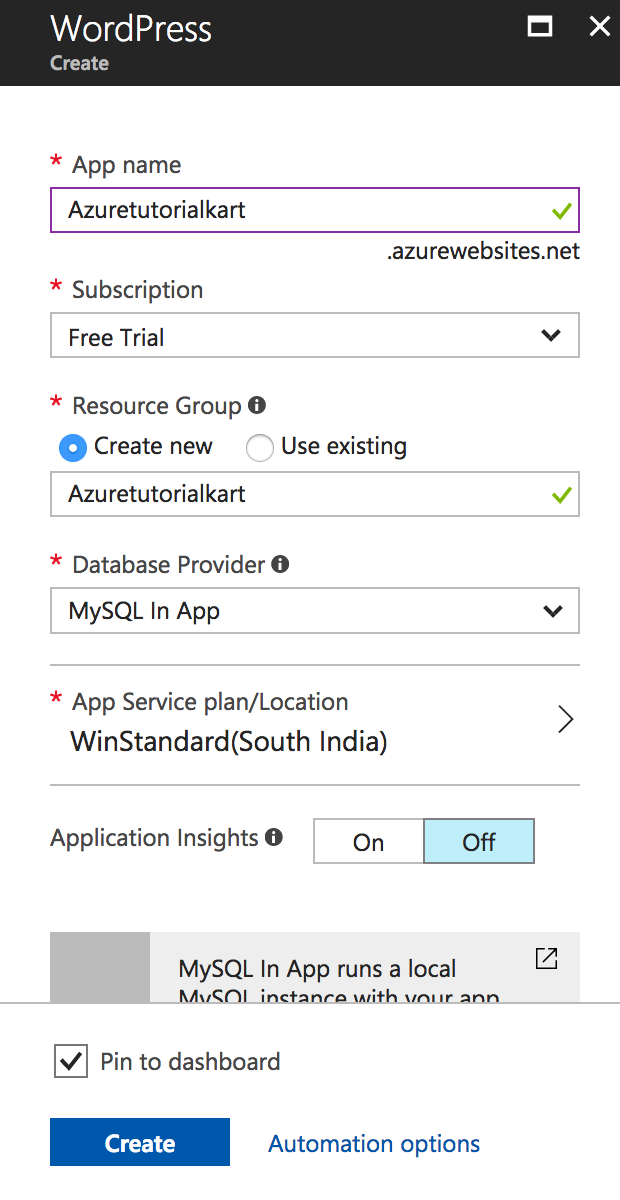Open the Subscription dropdown

coord(315,335)
